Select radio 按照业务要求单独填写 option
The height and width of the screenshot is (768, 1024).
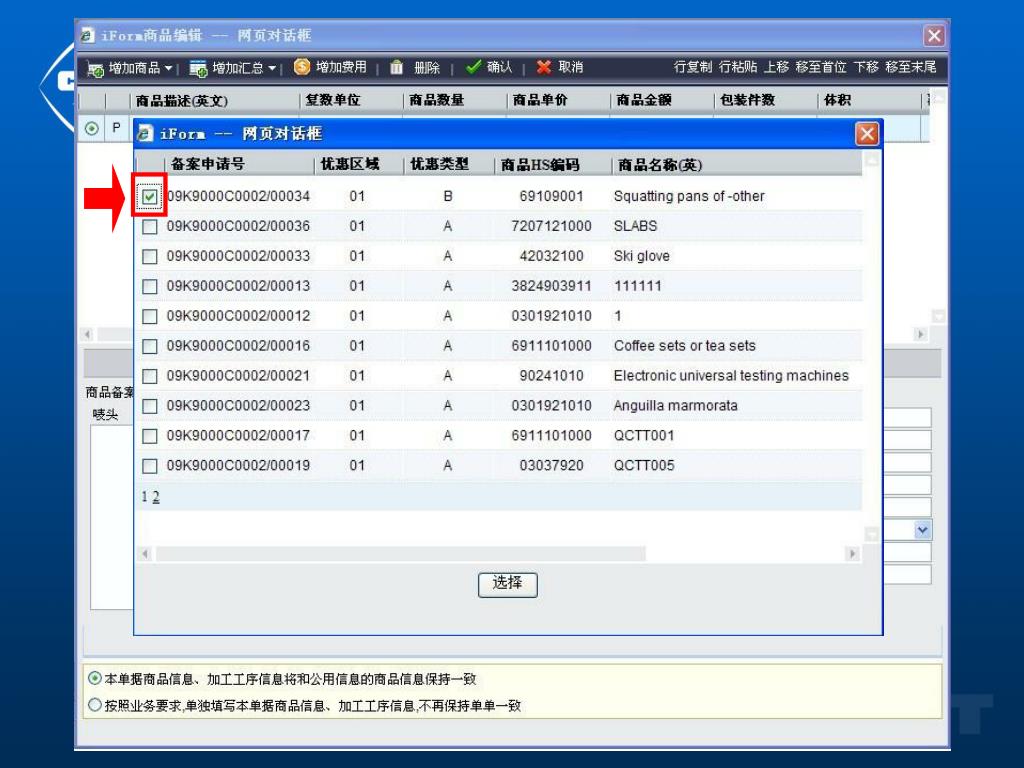(95, 705)
